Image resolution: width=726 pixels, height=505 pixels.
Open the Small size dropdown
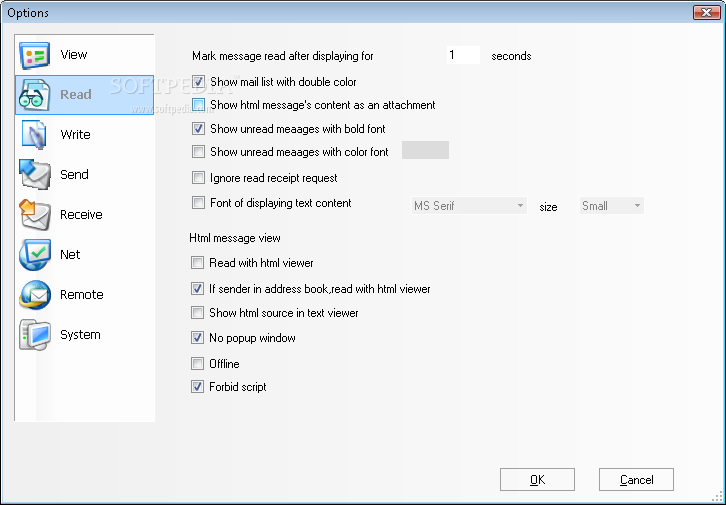612,206
